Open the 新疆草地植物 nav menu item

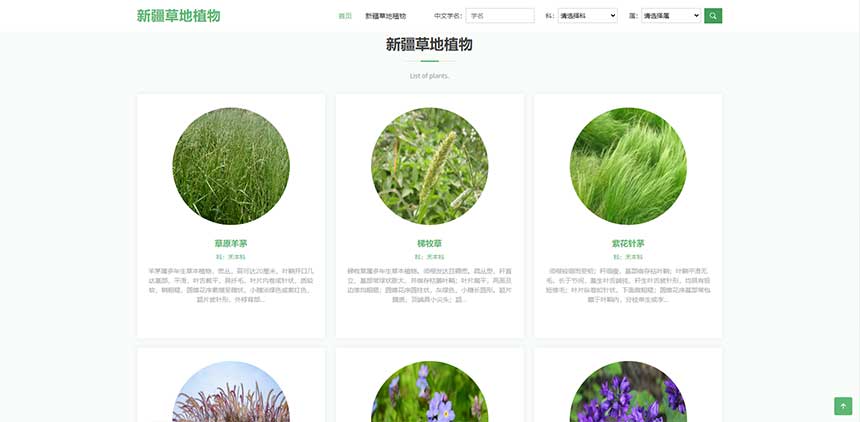(x=386, y=16)
